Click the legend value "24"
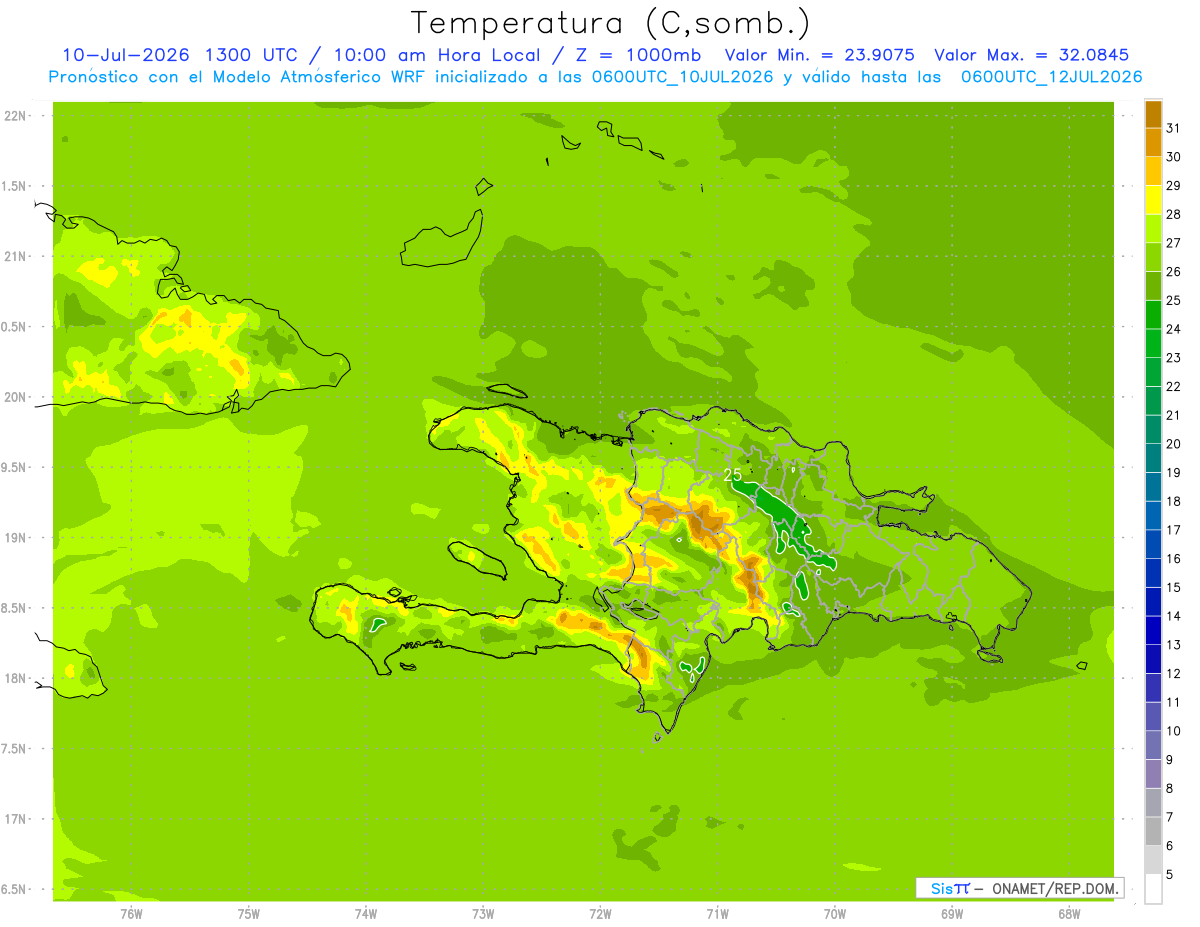 click(1174, 329)
